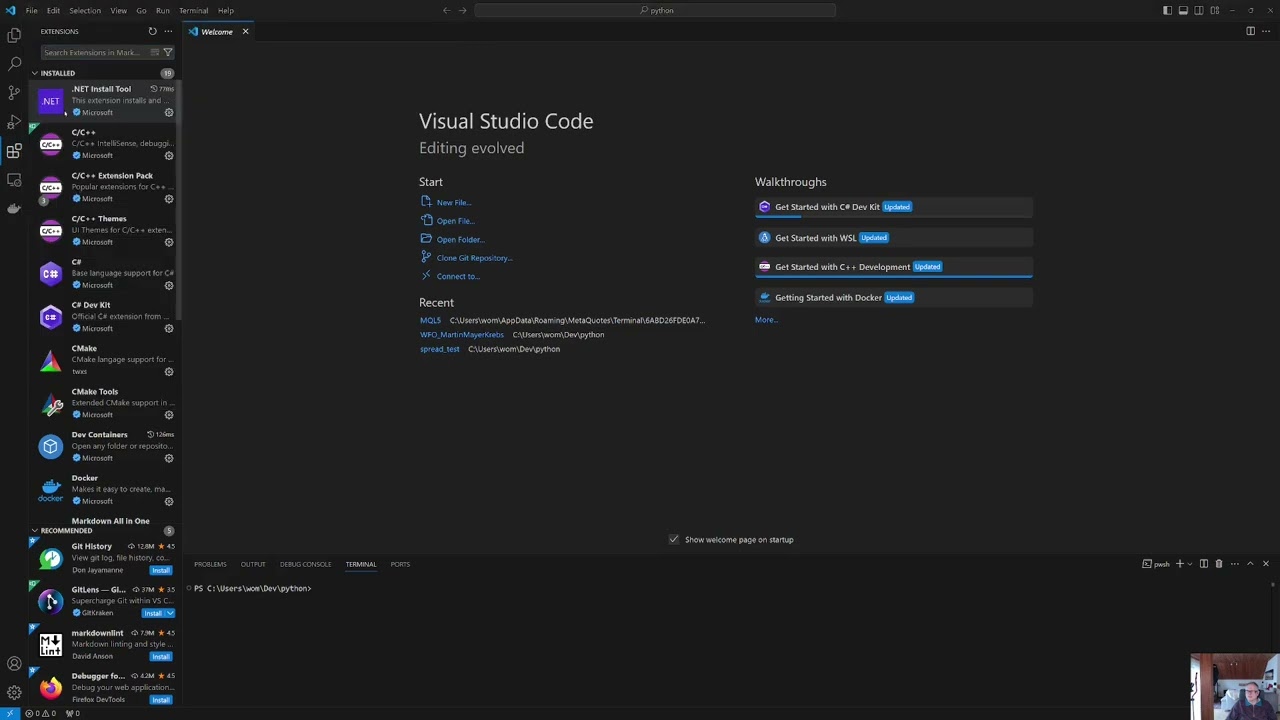Image resolution: width=1280 pixels, height=720 pixels.
Task: Kill terminal with trash icon
Action: [x=1218, y=564]
